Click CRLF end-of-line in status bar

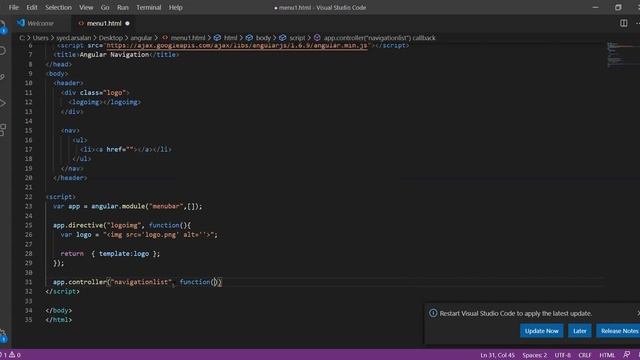click(584, 355)
